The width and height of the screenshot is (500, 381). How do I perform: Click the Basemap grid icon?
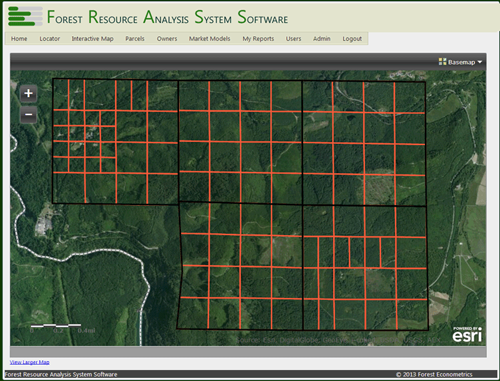tap(442, 62)
